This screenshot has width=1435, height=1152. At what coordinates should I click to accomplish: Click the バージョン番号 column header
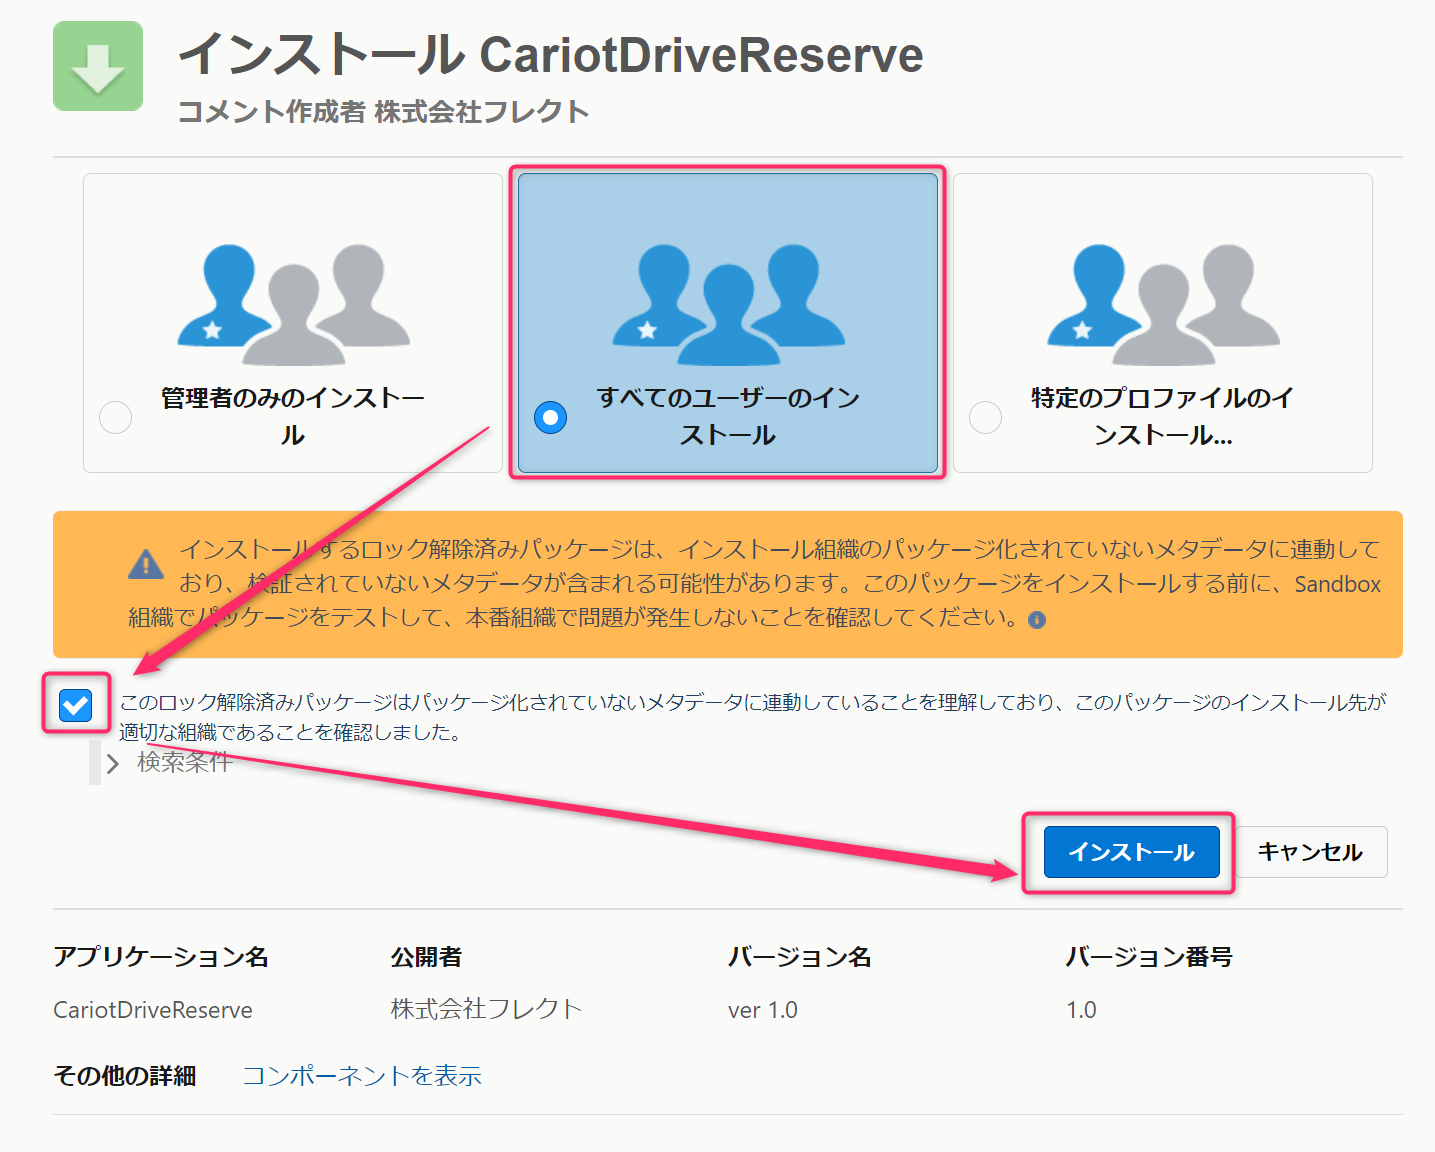(1149, 957)
